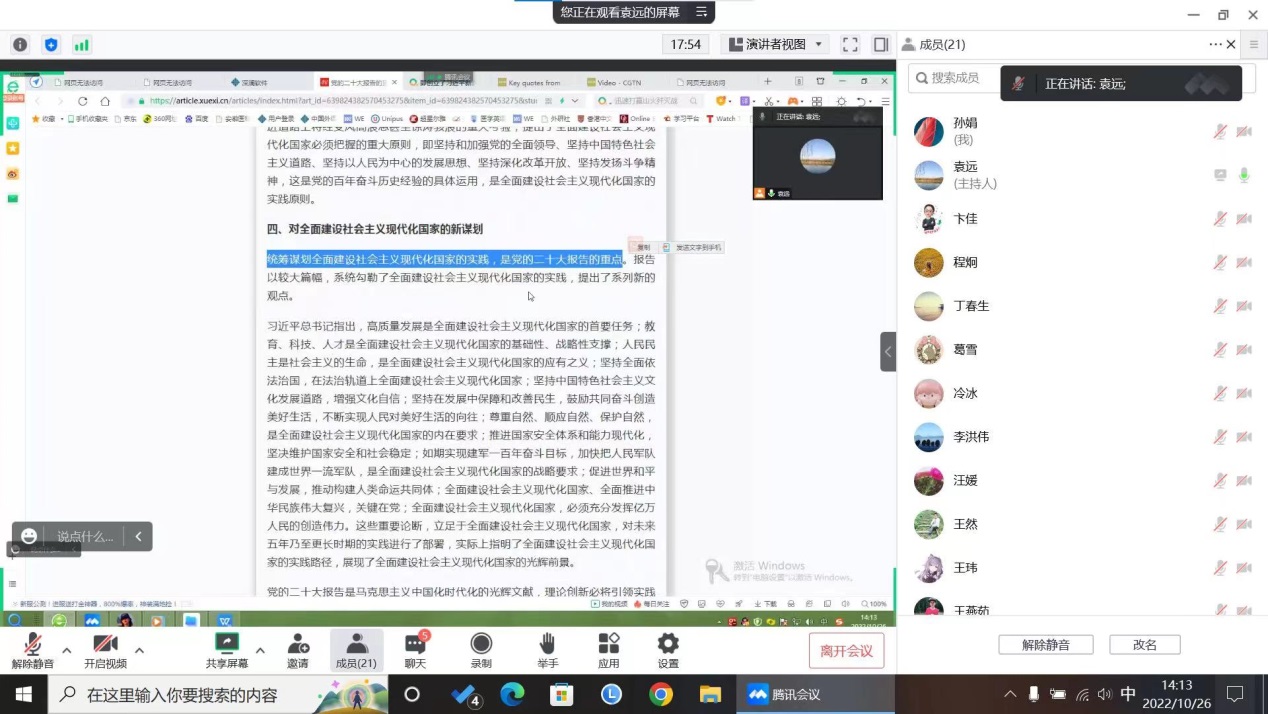Click the red 离开会议 leave button

tap(846, 651)
